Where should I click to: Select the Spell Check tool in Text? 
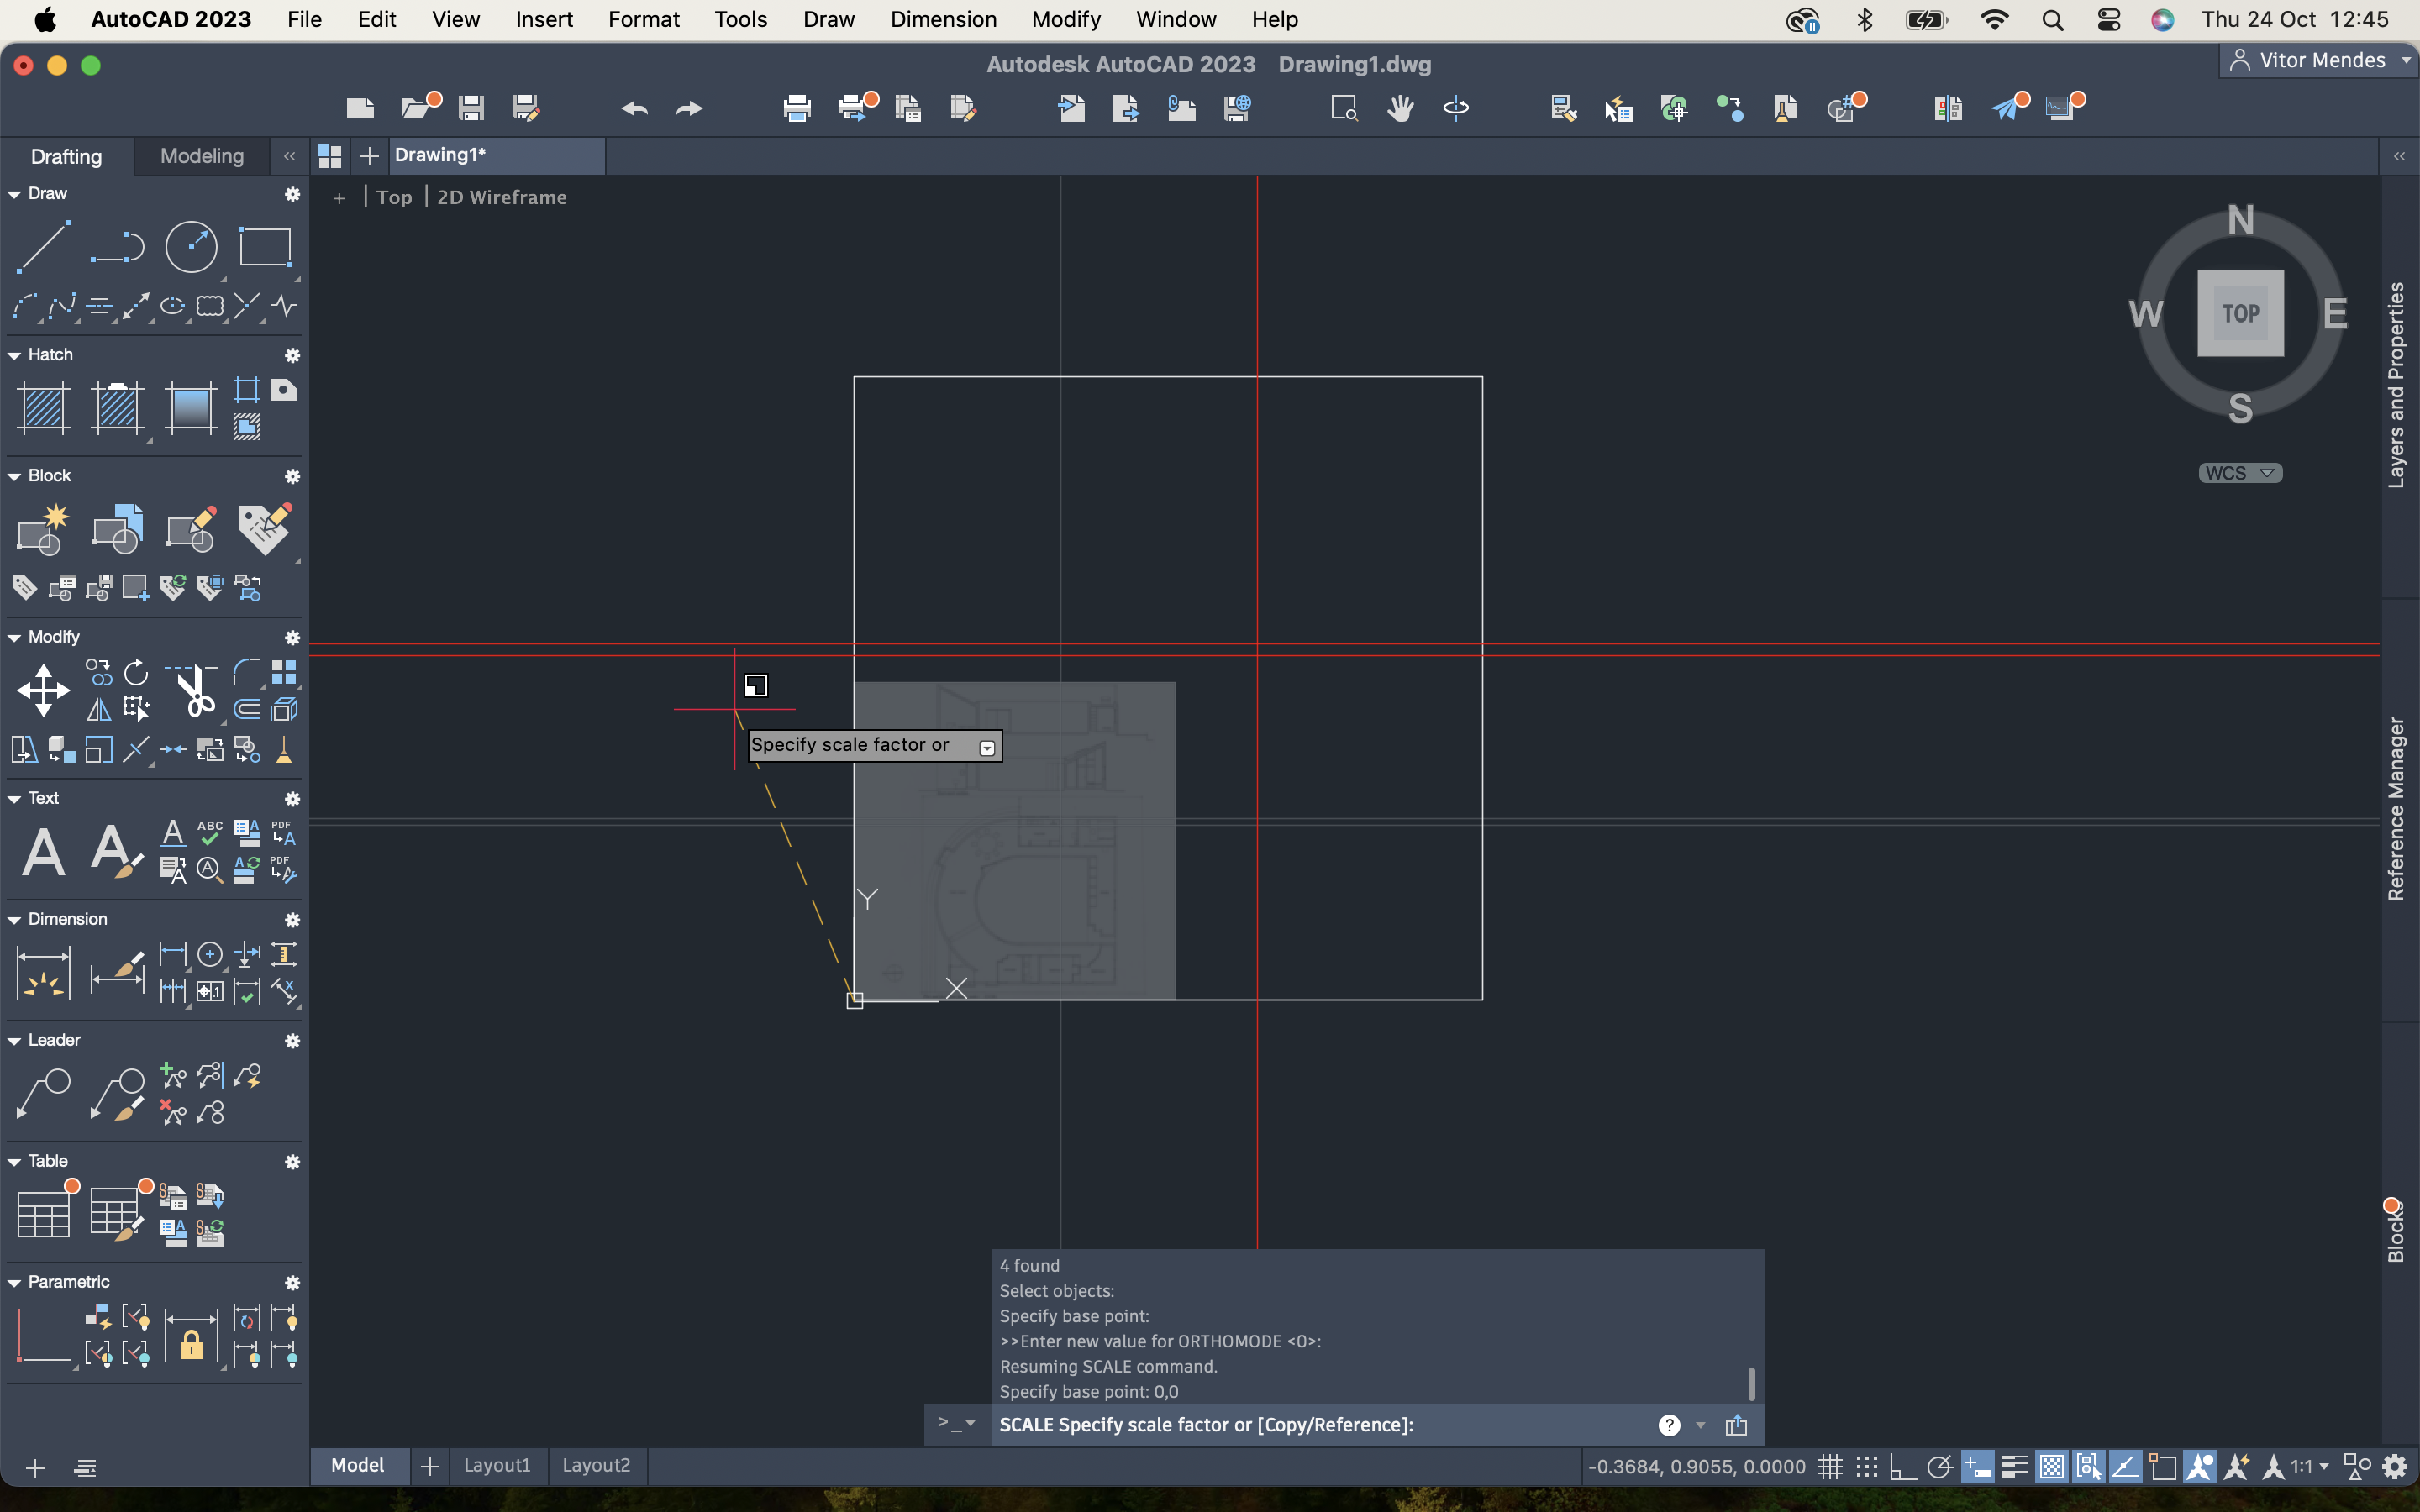click(x=210, y=833)
